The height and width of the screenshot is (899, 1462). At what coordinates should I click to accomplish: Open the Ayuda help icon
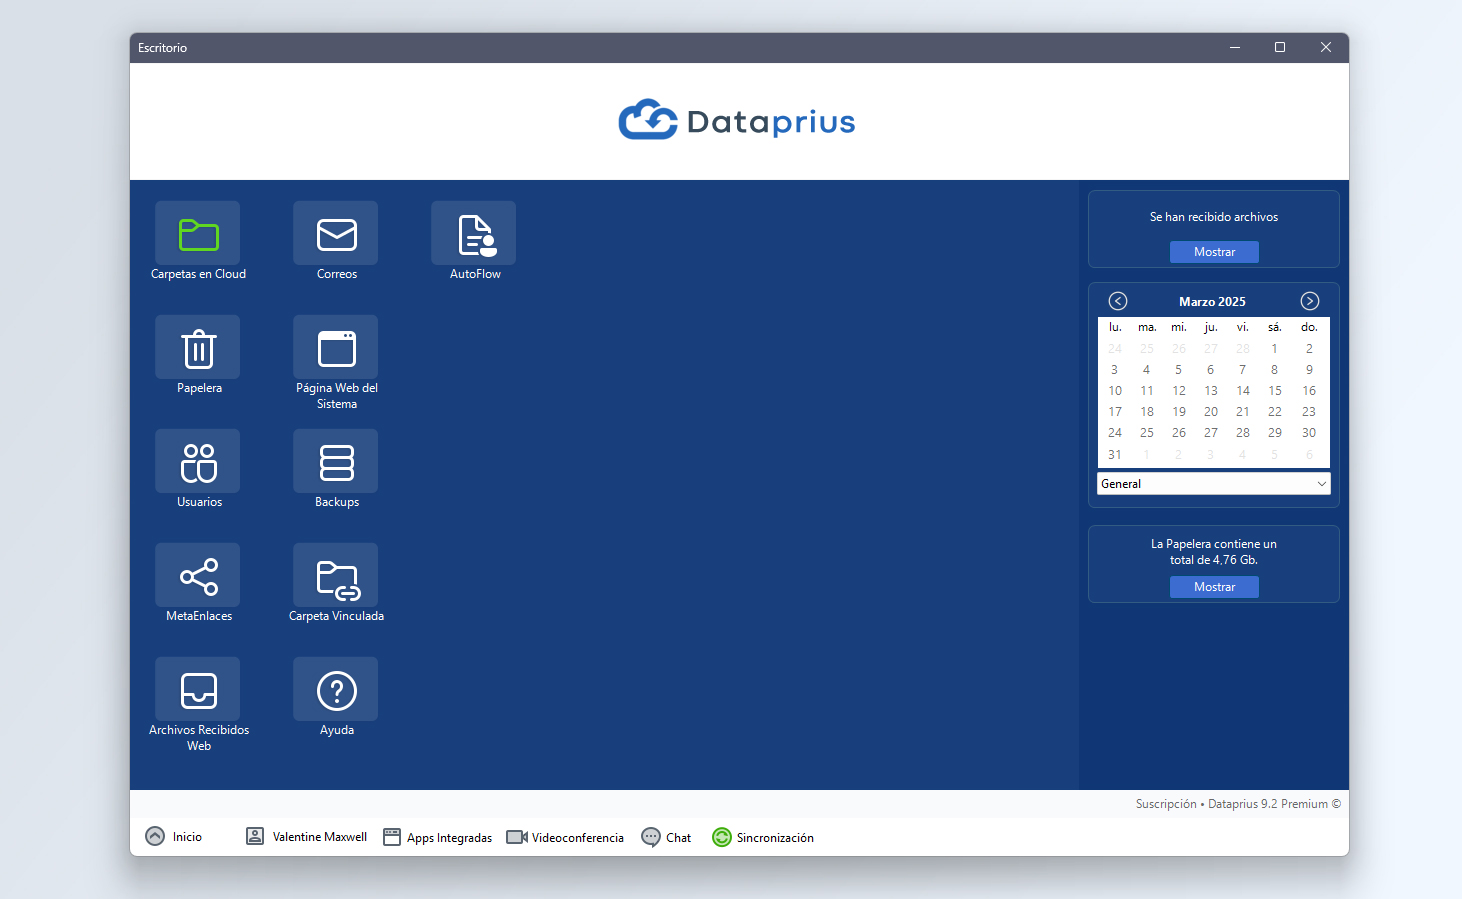(336, 689)
